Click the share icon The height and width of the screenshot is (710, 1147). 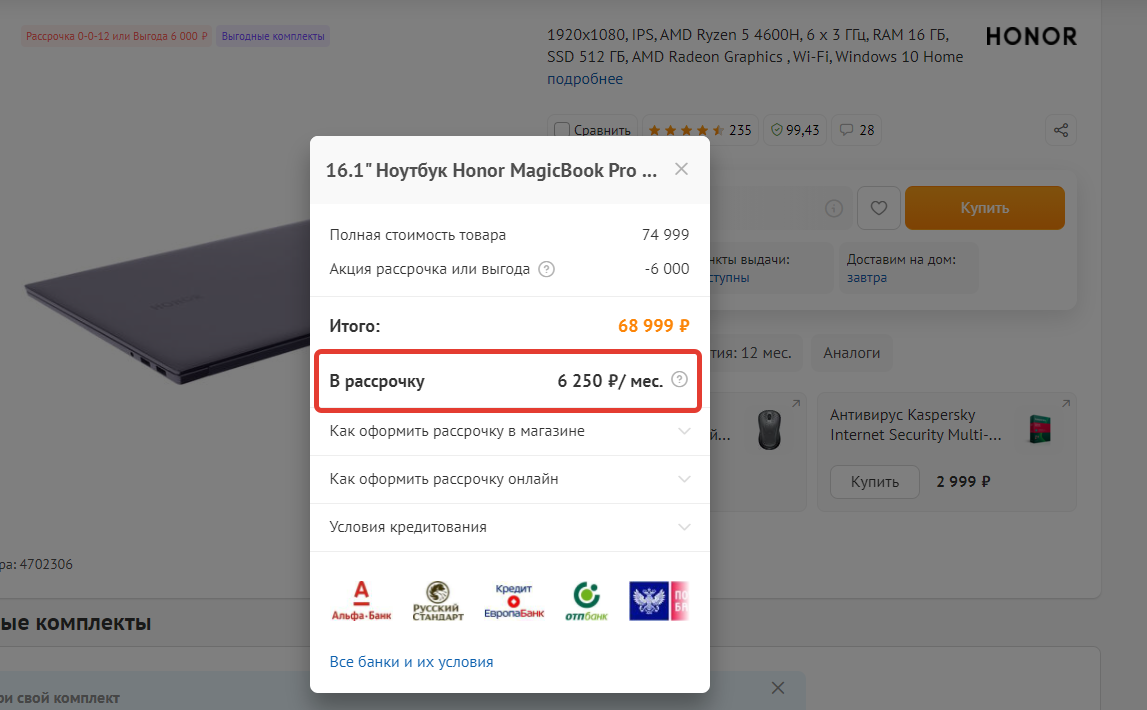pos(1061,130)
